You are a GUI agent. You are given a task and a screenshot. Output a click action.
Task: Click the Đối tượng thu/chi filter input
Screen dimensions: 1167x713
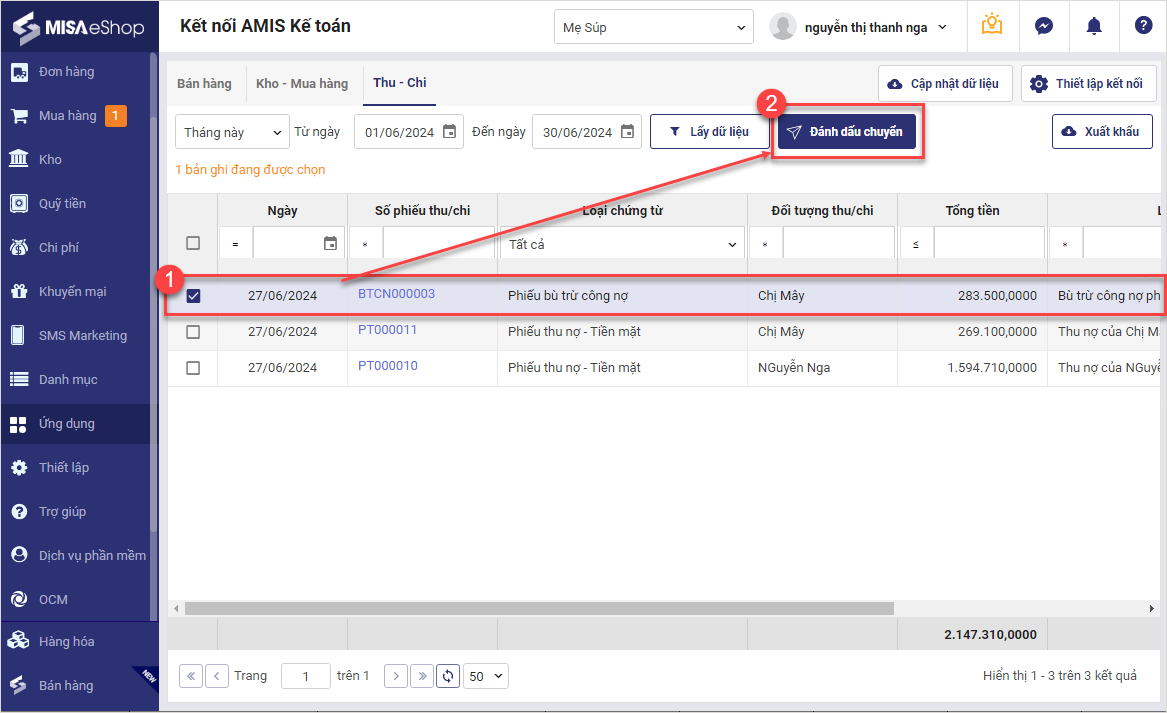pyautogui.click(x=839, y=244)
